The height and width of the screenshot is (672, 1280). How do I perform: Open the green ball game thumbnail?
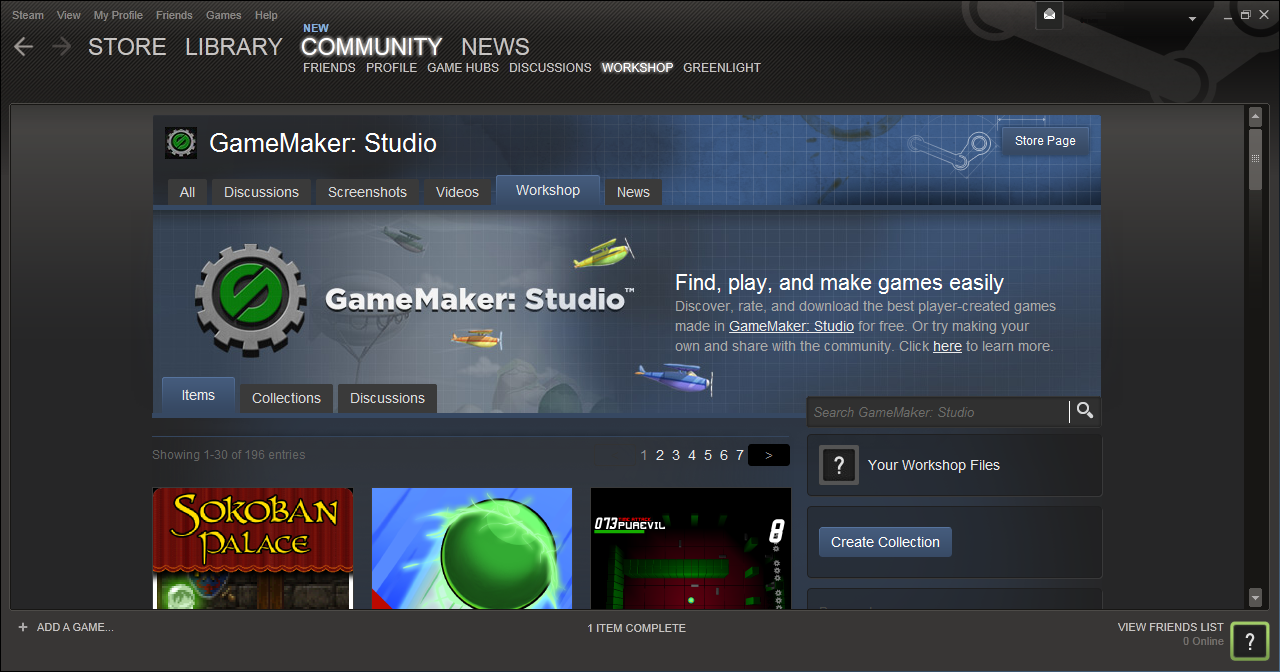[472, 548]
